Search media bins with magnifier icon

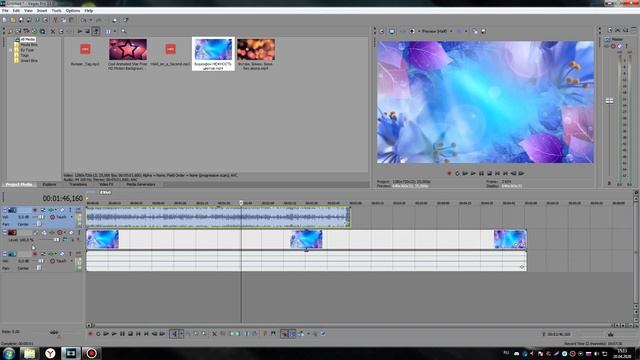click(124, 31)
